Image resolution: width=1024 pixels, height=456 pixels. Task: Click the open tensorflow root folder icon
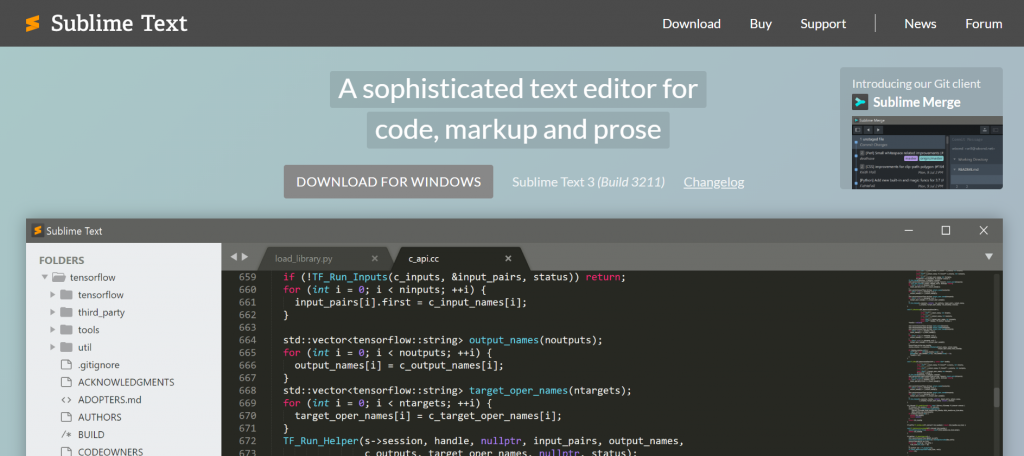click(x=59, y=277)
